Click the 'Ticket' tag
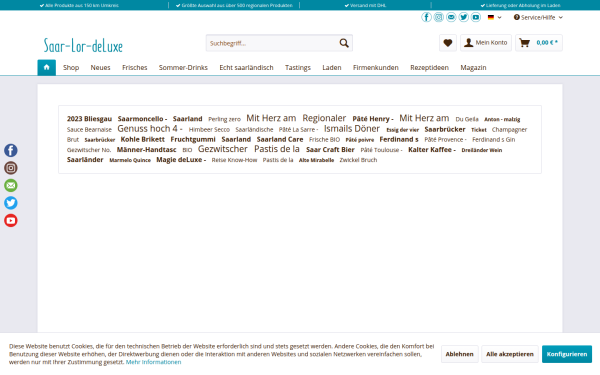Screen dimensions: 600x375 pyautogui.click(x=479, y=130)
